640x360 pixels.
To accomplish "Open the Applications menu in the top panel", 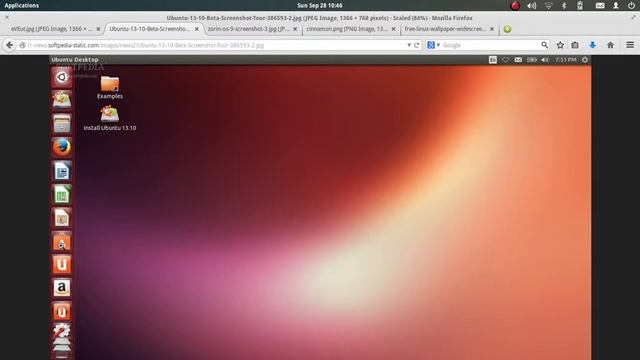I will (x=22, y=5).
